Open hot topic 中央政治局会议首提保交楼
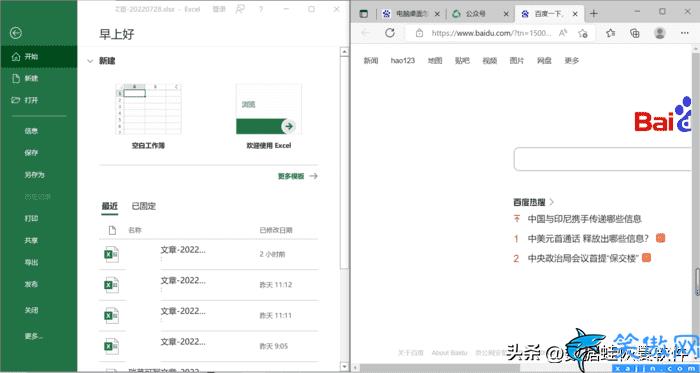The height and width of the screenshot is (373, 700). (x=583, y=258)
